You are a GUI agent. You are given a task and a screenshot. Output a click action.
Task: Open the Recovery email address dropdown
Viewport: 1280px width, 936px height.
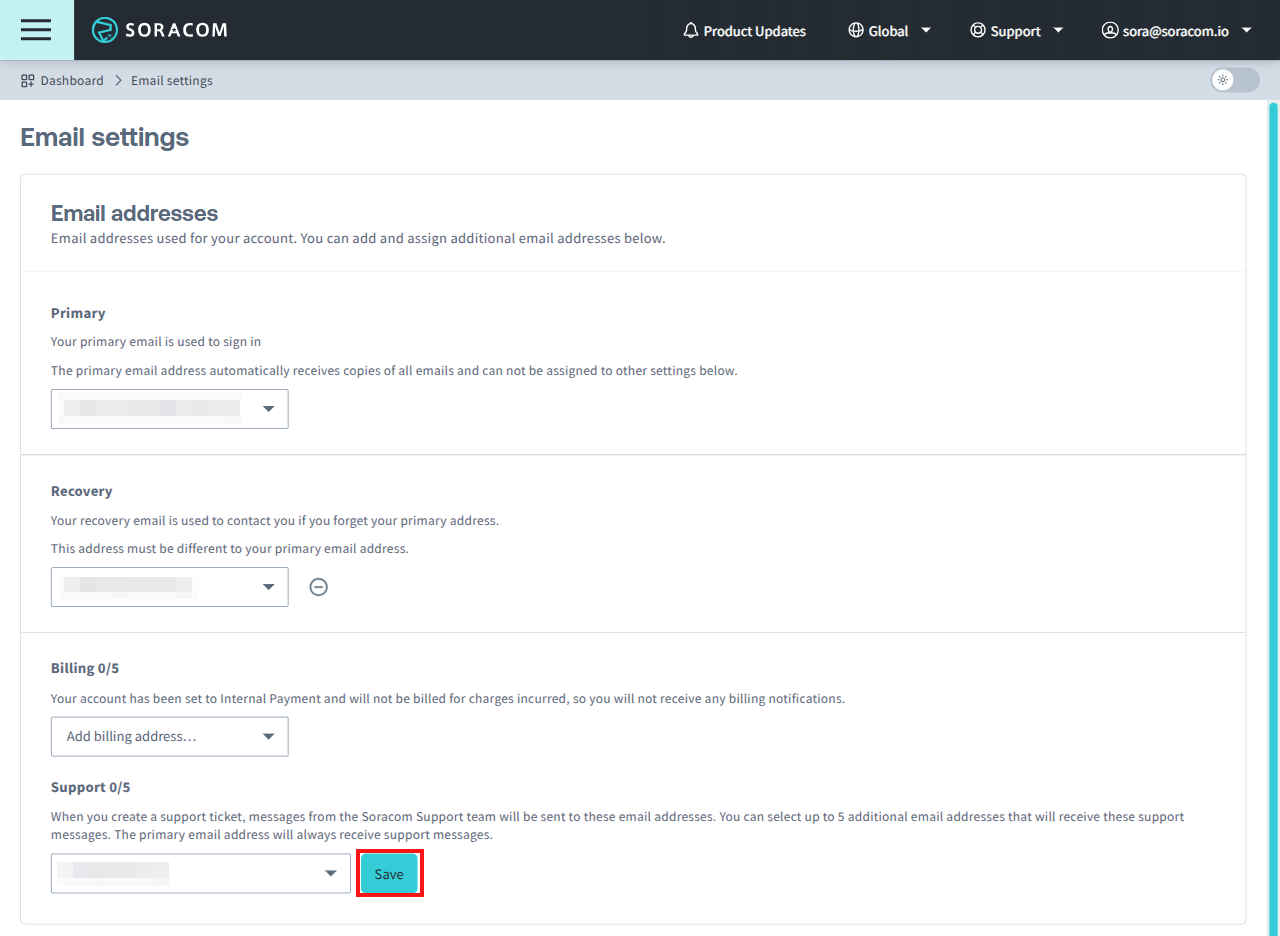coord(169,587)
